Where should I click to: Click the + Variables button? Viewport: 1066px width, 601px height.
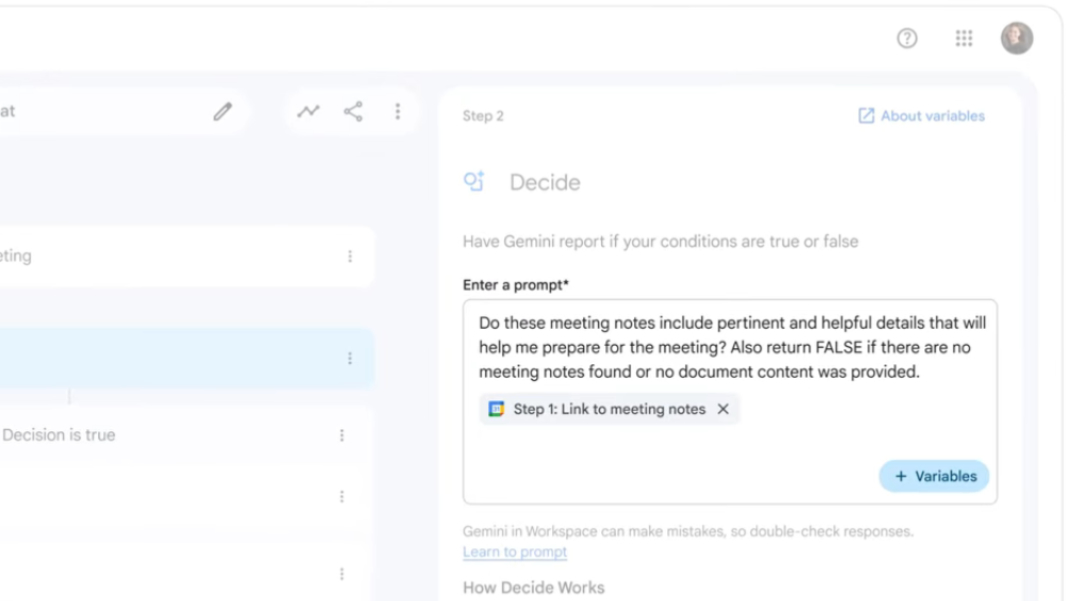click(934, 476)
